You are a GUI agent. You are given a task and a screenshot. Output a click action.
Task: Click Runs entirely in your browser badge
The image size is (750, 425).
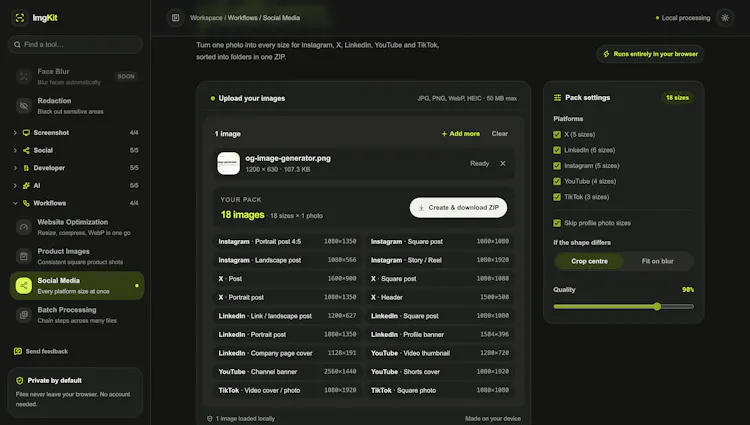650,54
